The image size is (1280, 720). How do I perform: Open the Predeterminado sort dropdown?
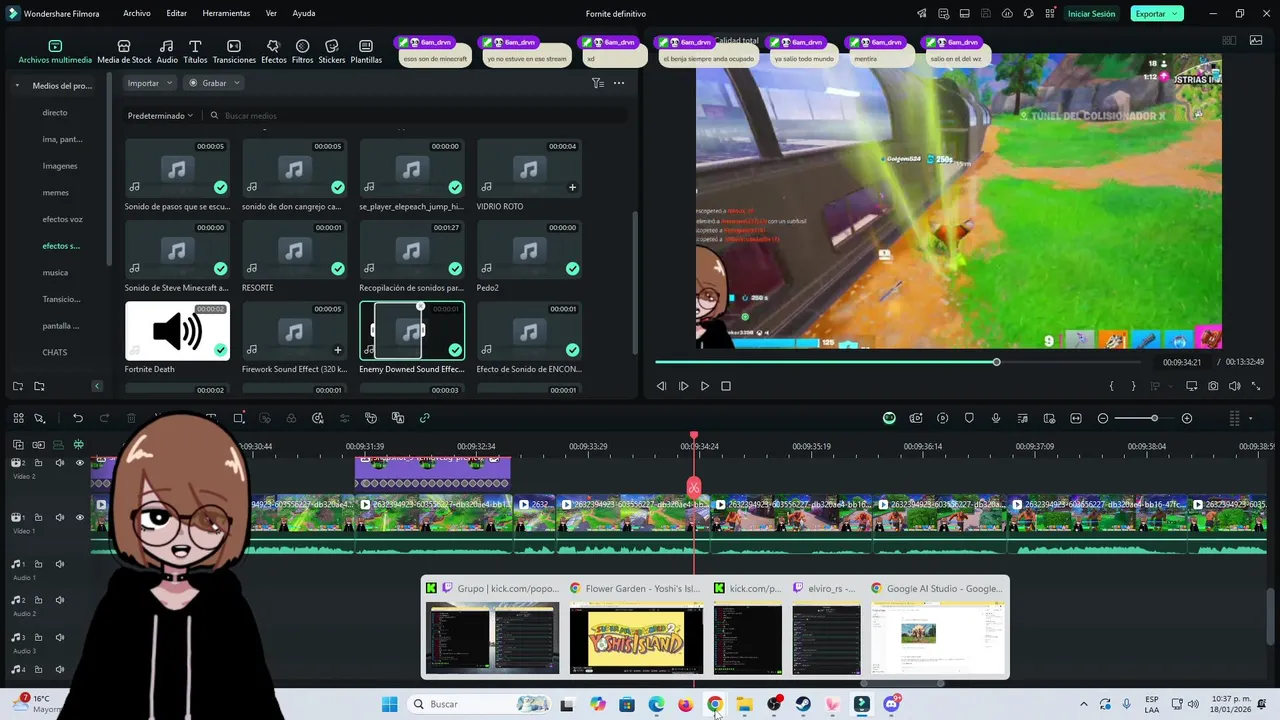click(160, 116)
